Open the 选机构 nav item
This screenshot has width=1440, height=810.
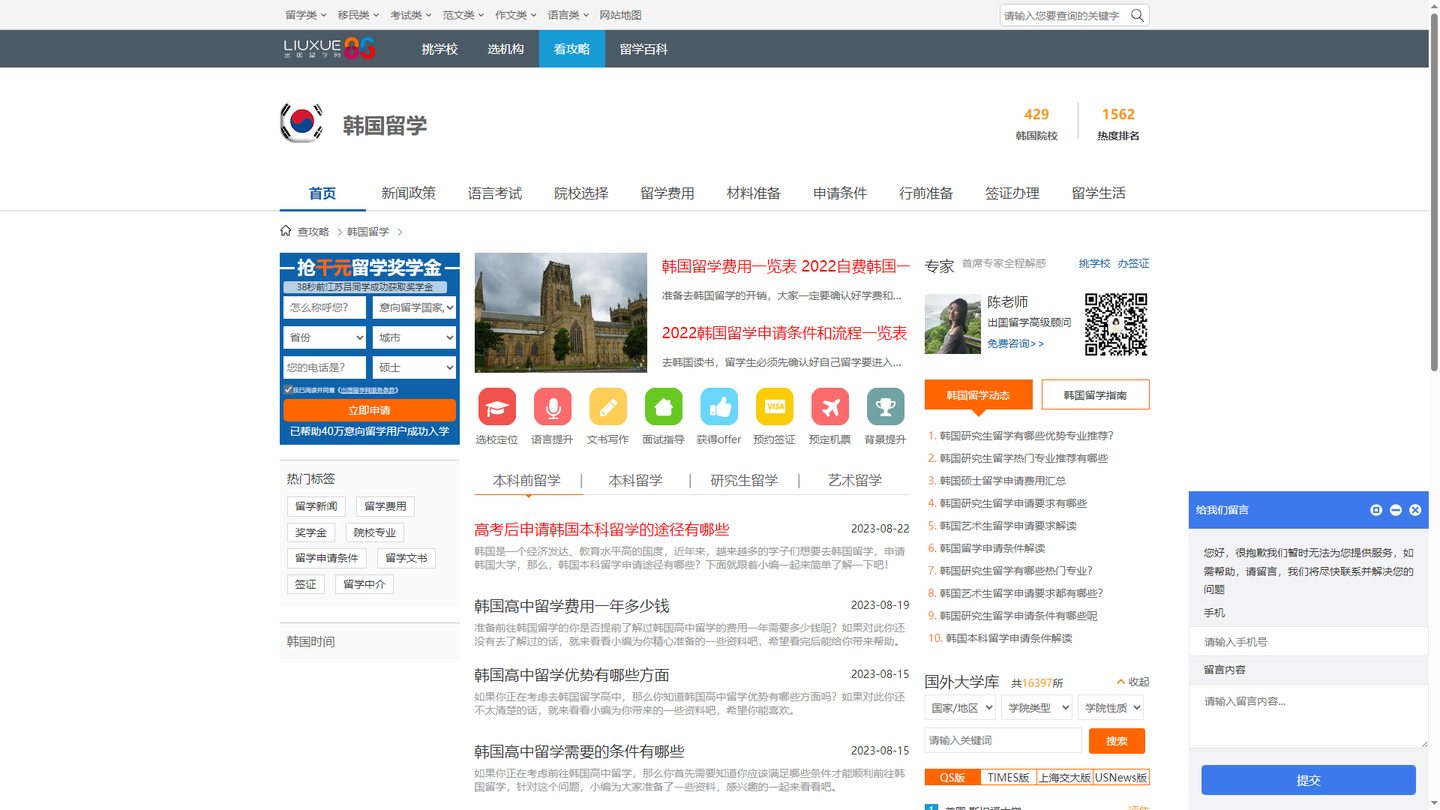(x=506, y=49)
